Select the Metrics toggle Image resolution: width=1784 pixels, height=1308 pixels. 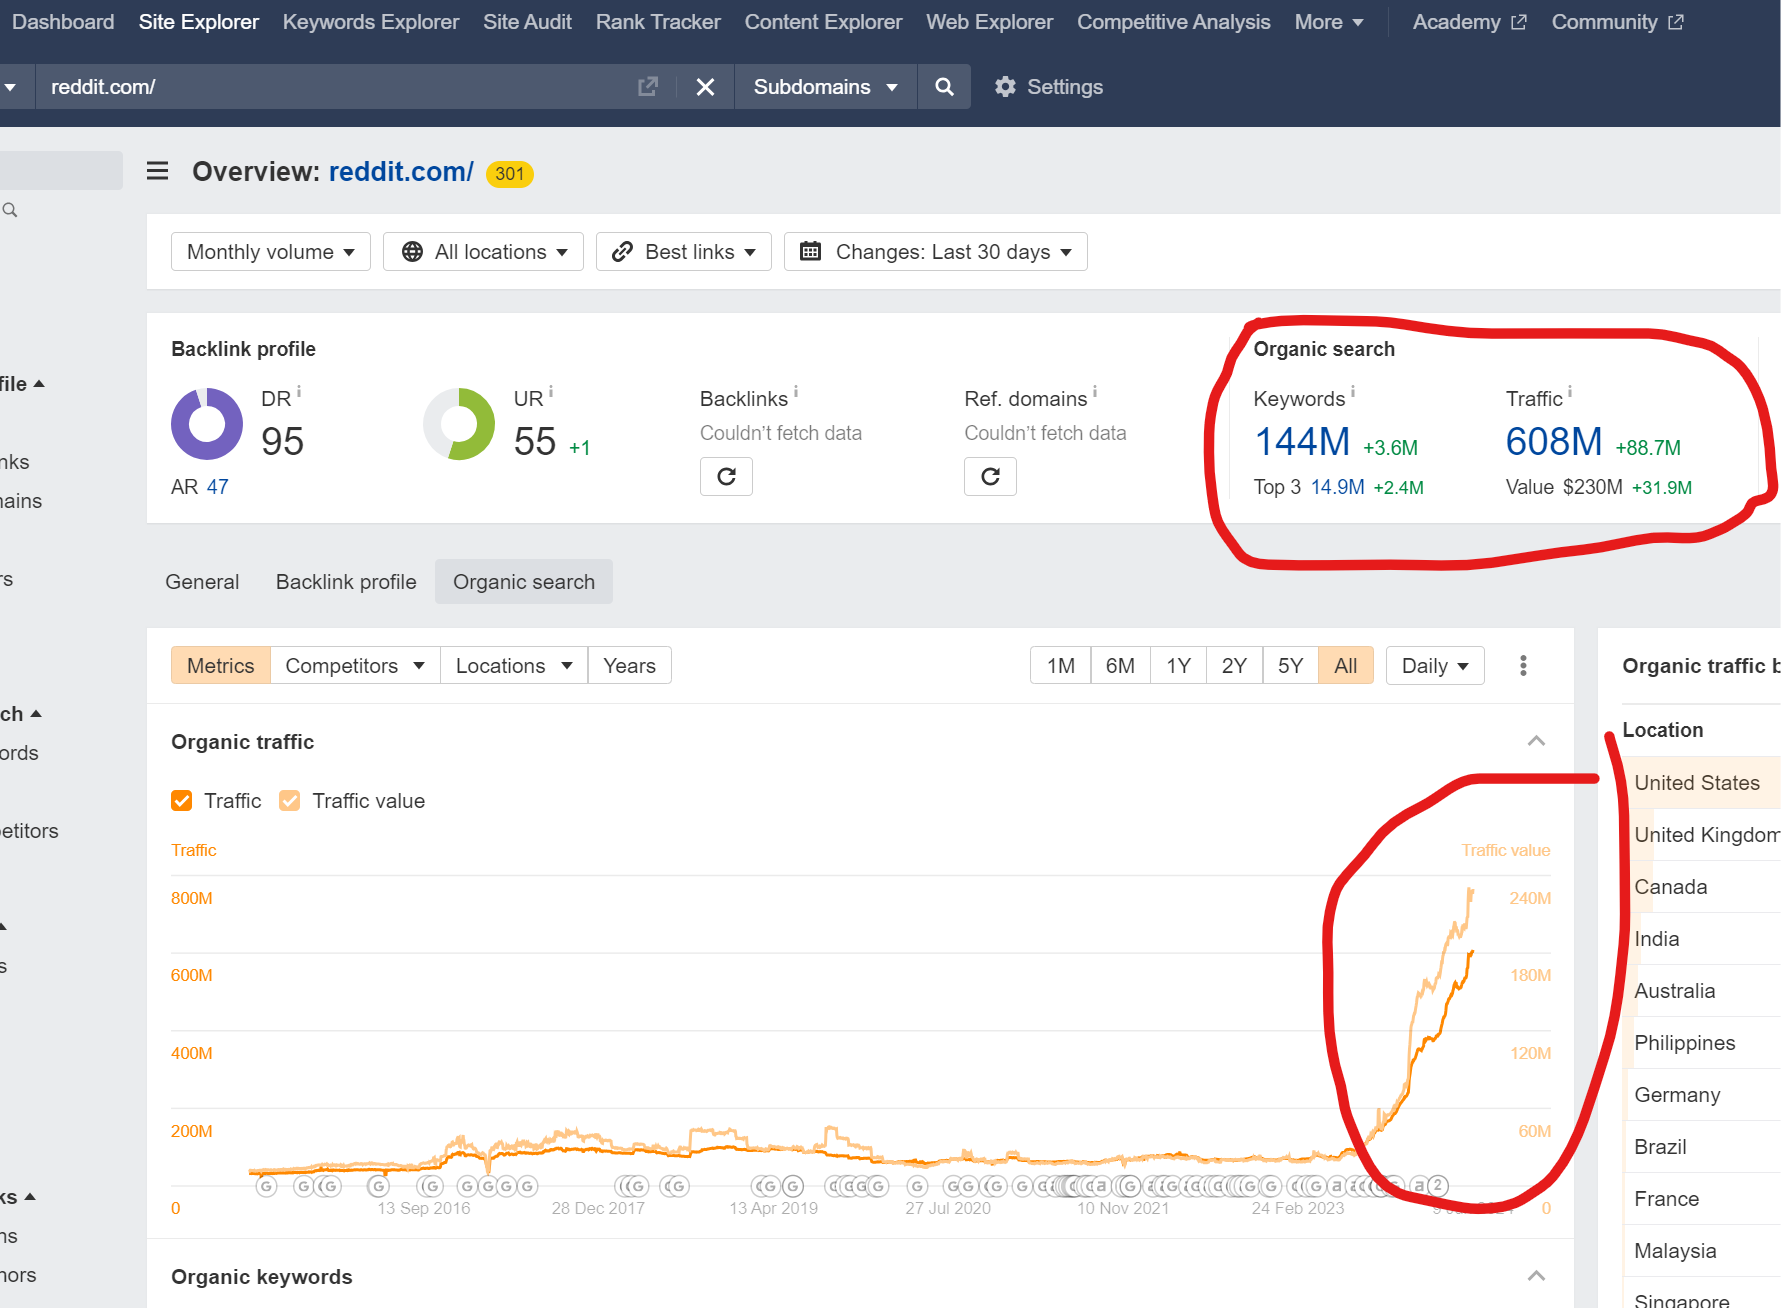click(221, 666)
